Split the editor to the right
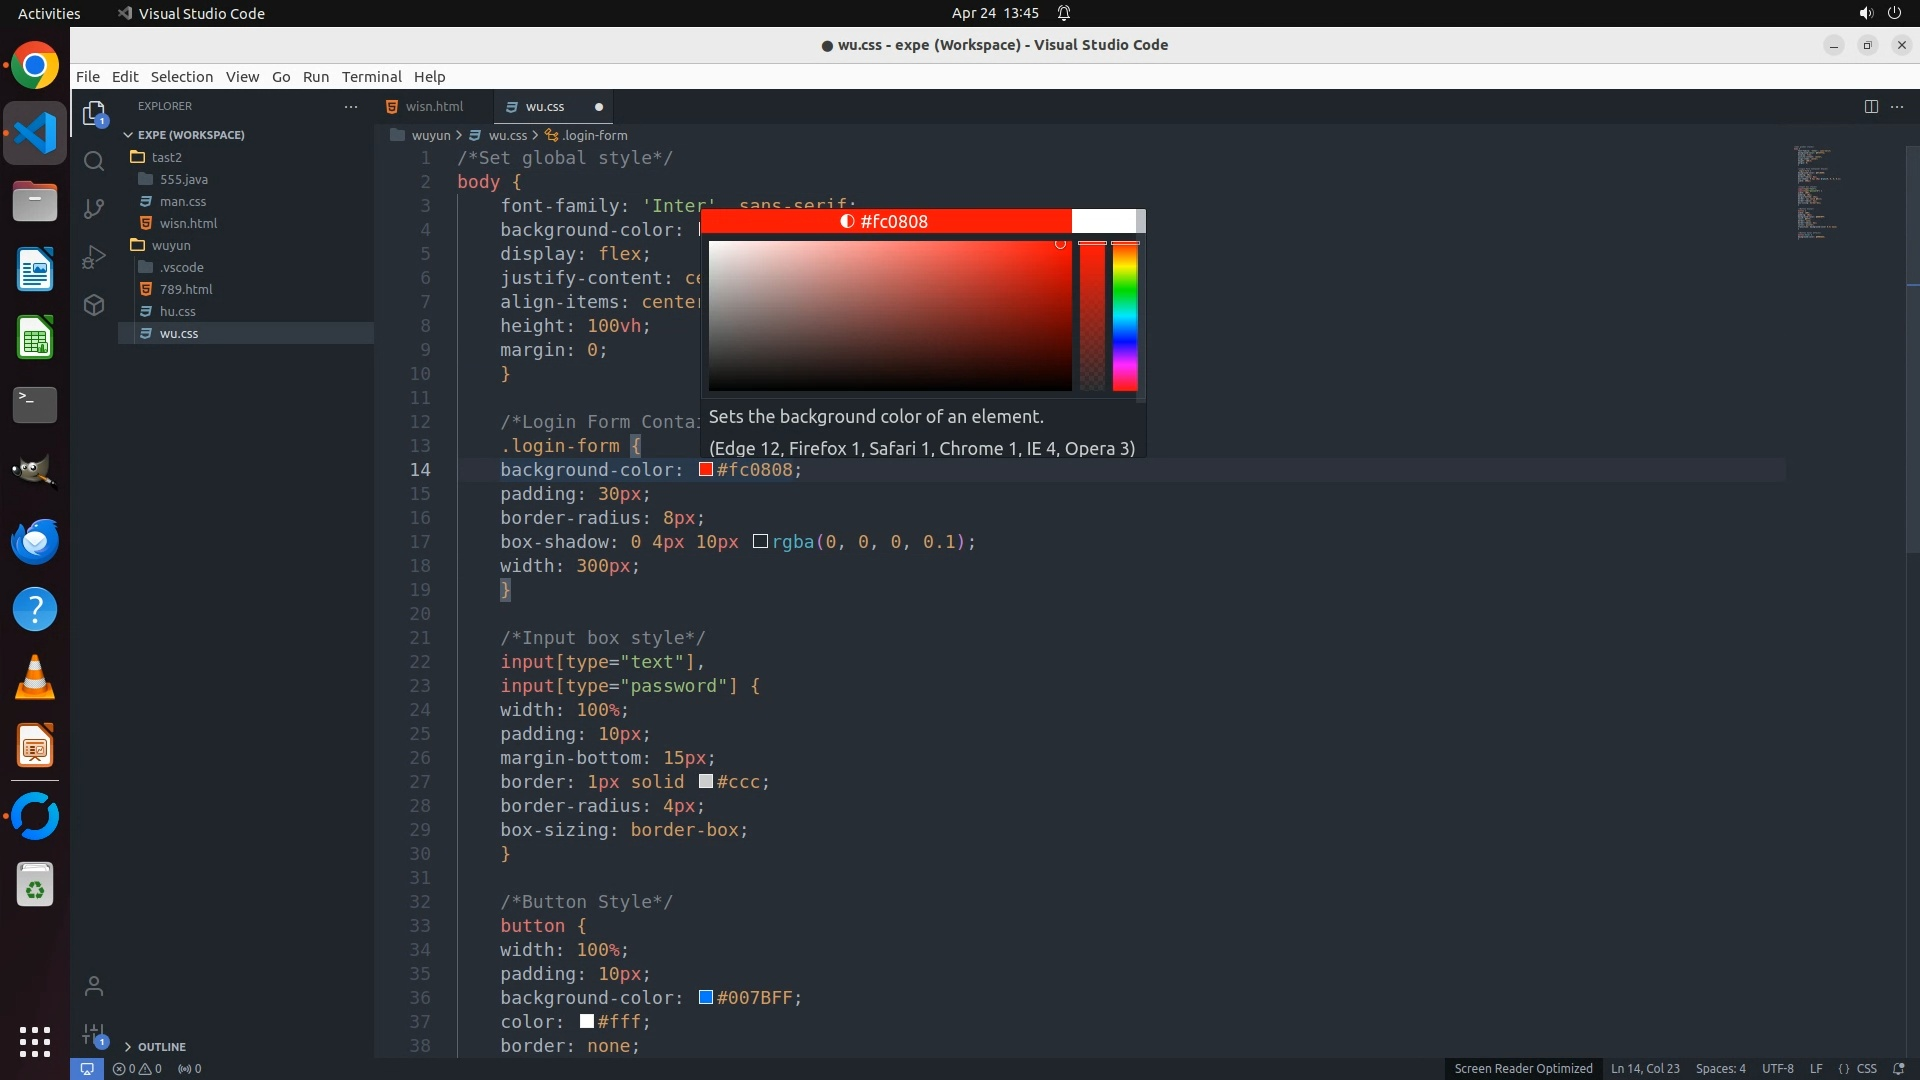1920x1080 pixels. [1870, 106]
